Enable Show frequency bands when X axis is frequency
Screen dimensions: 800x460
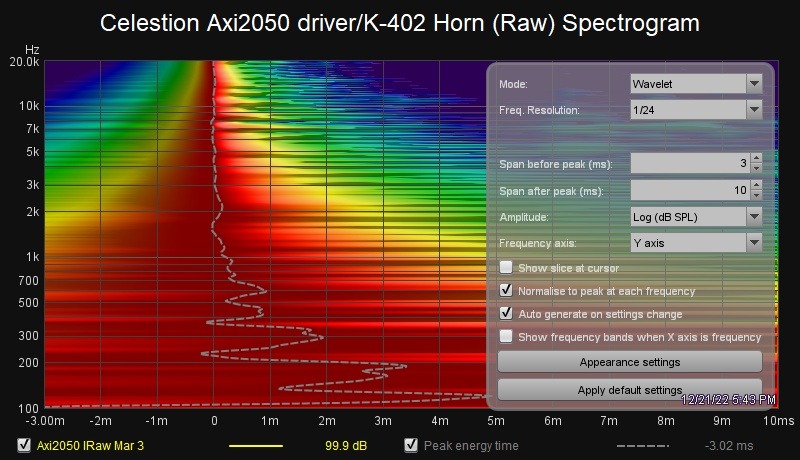pyautogui.click(x=506, y=336)
